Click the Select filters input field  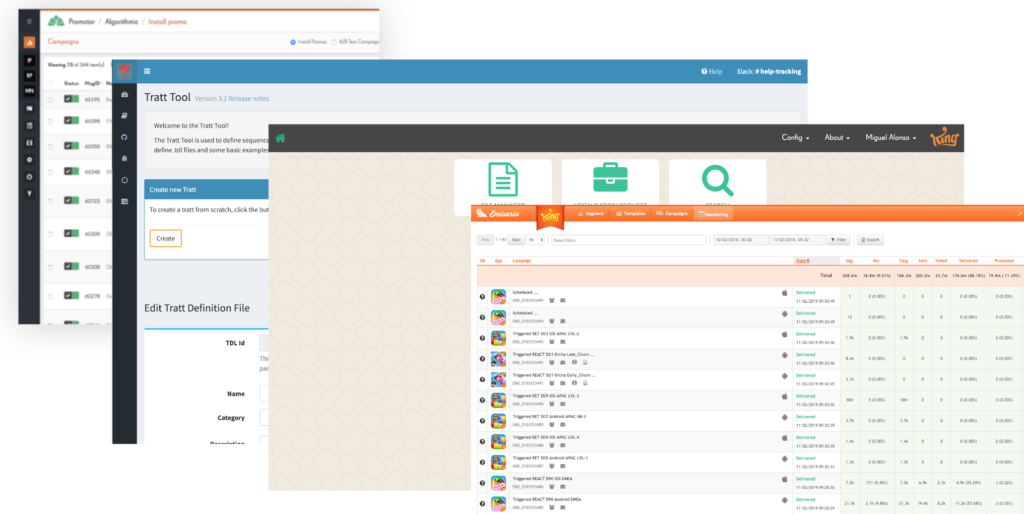pyautogui.click(x=628, y=240)
